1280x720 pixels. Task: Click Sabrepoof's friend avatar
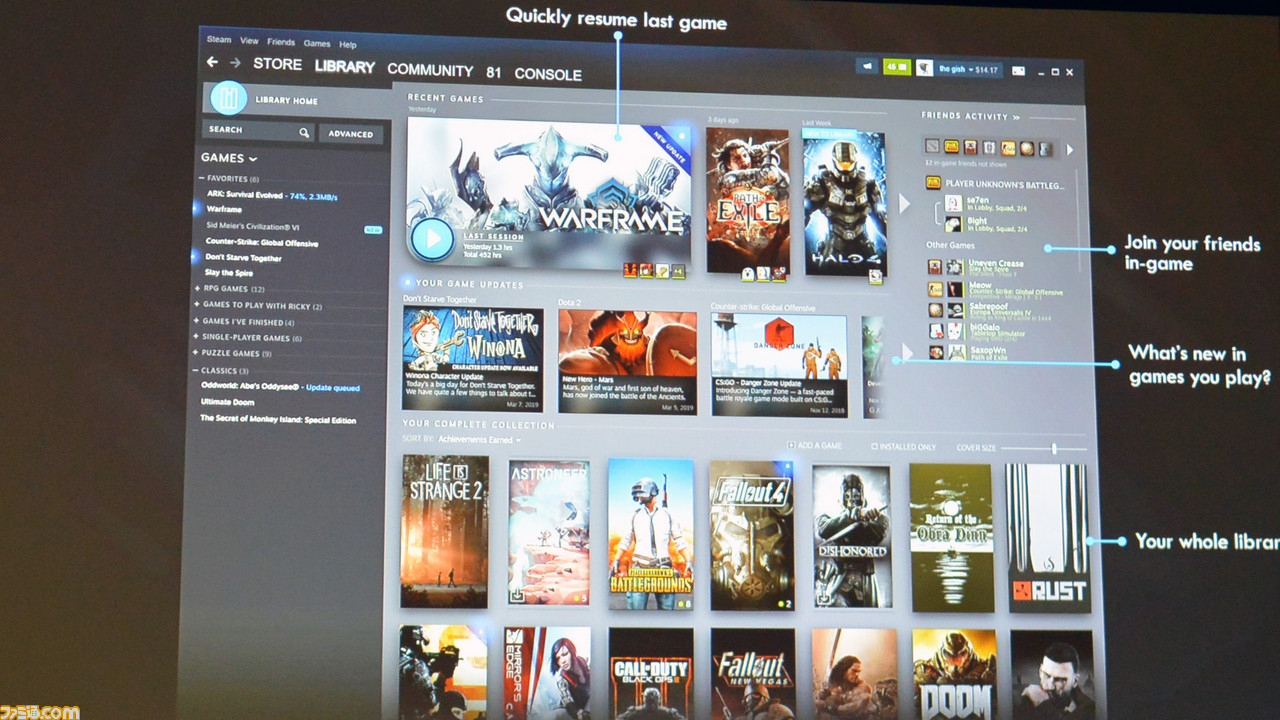click(956, 310)
